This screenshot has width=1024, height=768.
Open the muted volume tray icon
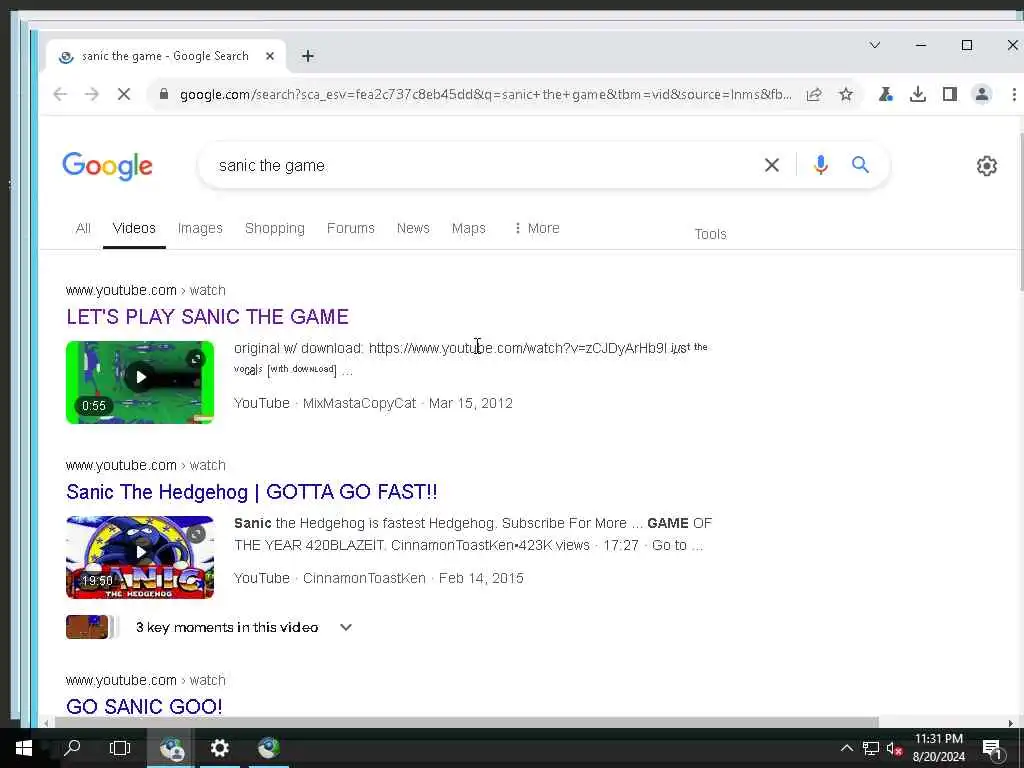click(x=894, y=748)
